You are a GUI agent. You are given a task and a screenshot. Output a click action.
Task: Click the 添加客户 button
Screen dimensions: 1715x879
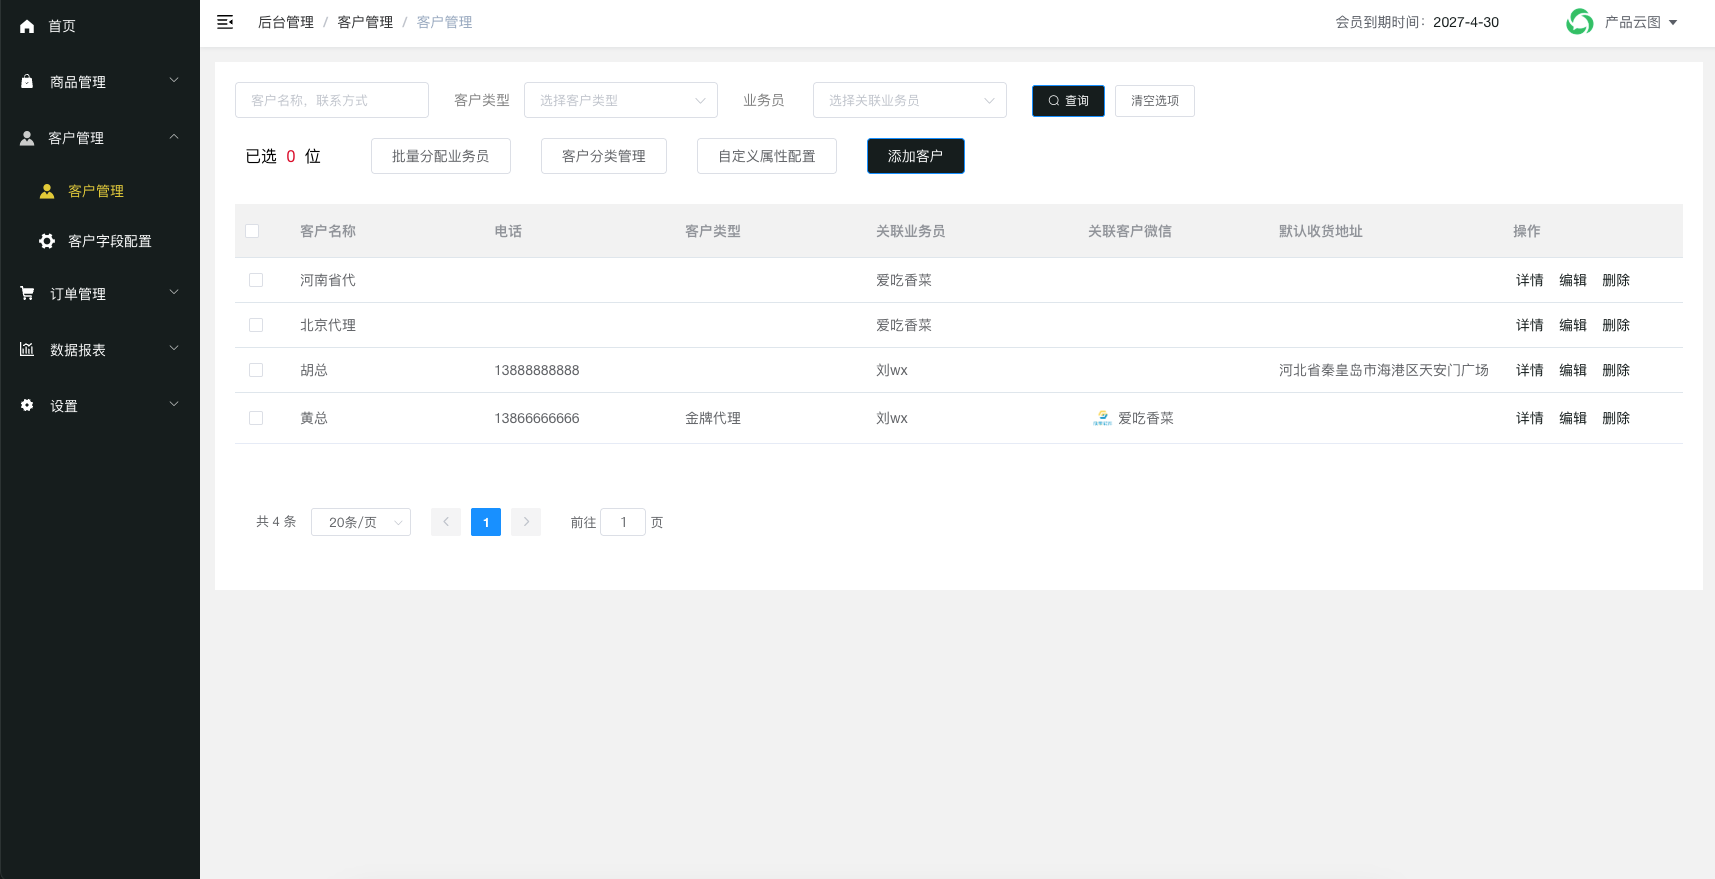[x=916, y=156]
